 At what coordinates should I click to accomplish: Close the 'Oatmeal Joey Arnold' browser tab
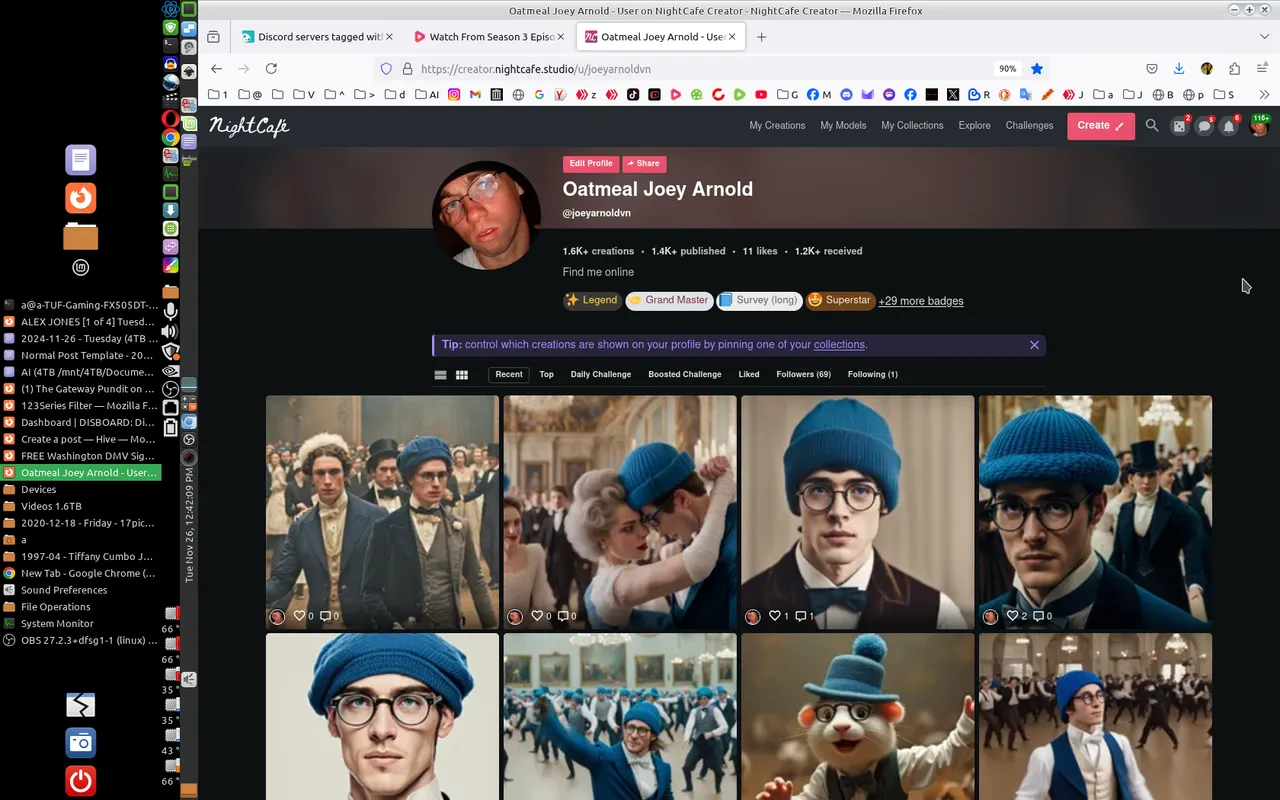(x=732, y=37)
